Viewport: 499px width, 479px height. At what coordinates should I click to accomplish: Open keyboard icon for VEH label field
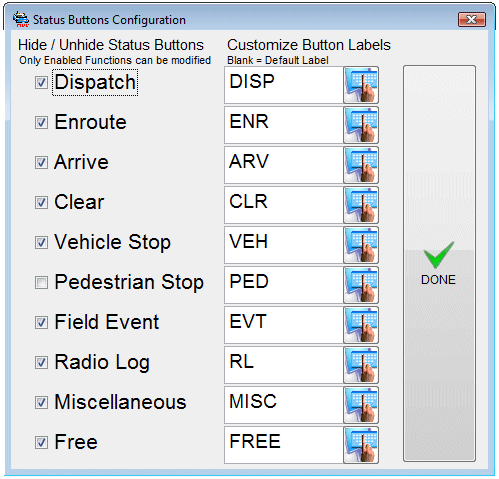[361, 245]
